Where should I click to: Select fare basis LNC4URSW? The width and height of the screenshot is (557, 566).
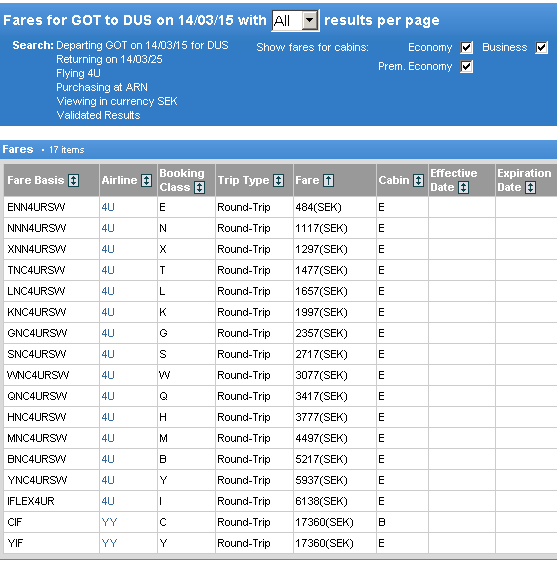(36, 291)
